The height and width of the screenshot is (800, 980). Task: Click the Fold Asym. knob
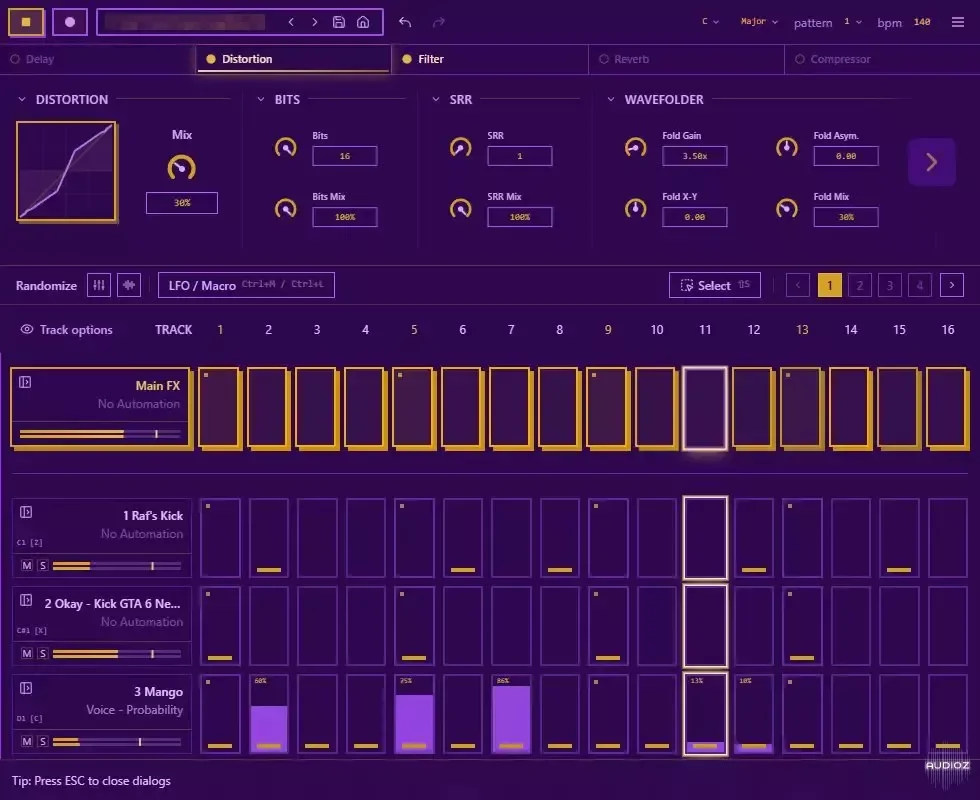pos(787,148)
